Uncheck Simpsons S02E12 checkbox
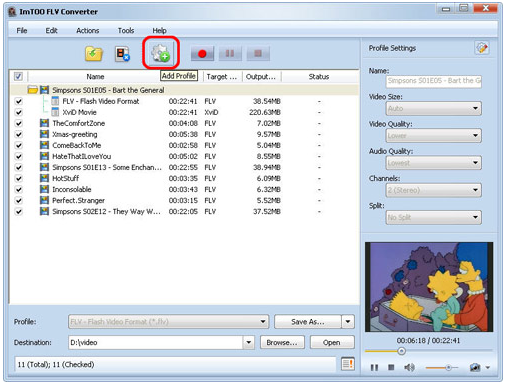 point(19,211)
